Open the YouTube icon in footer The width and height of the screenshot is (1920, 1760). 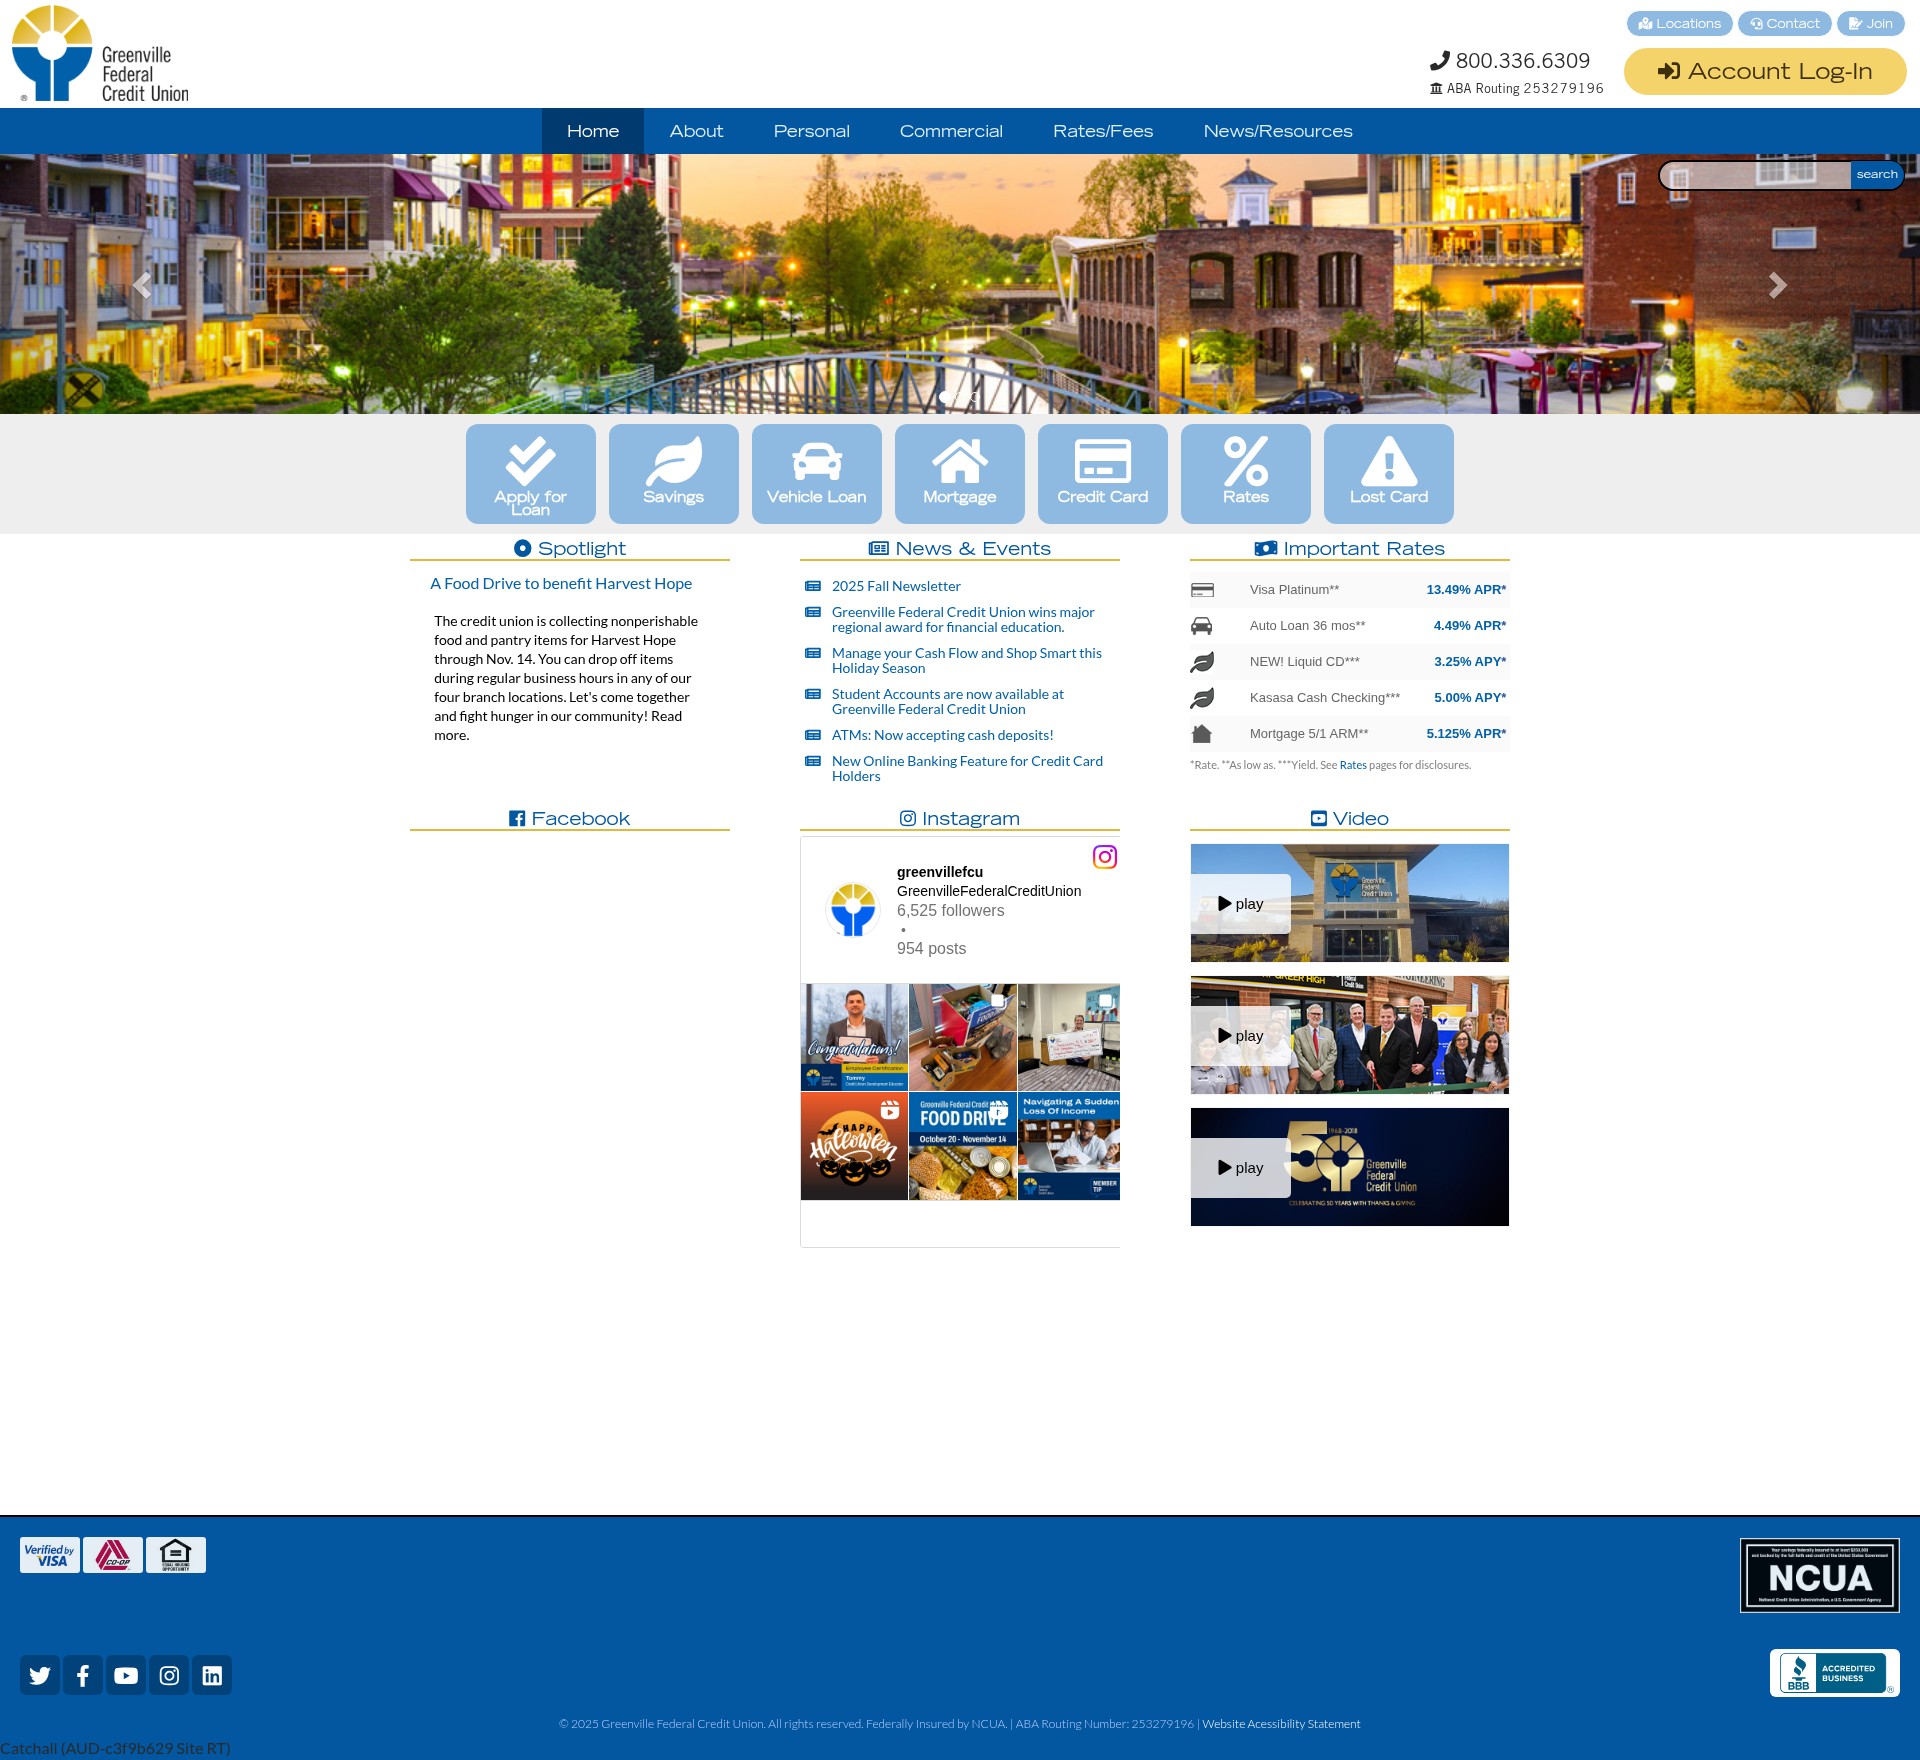pos(126,1675)
